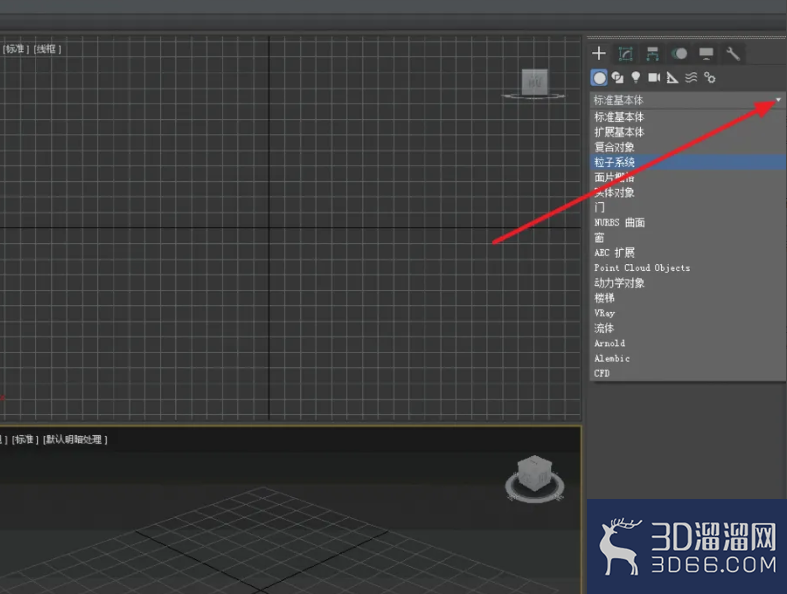
Task: Choose 复合对象 from the list
Action: (x=688, y=147)
